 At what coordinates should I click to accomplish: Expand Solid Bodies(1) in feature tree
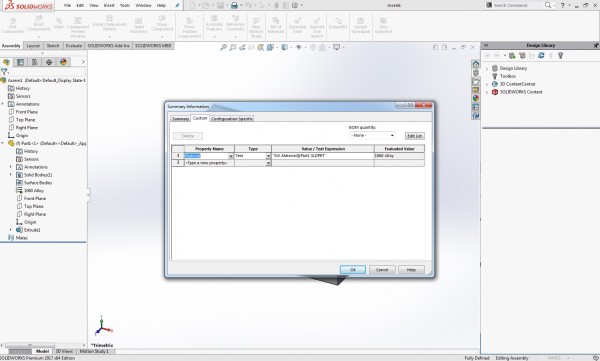click(11, 175)
